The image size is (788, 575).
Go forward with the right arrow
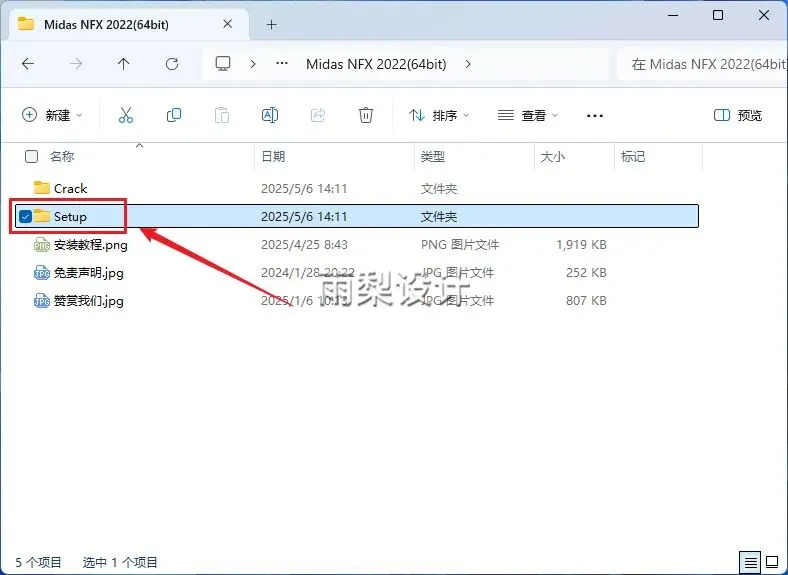click(76, 64)
